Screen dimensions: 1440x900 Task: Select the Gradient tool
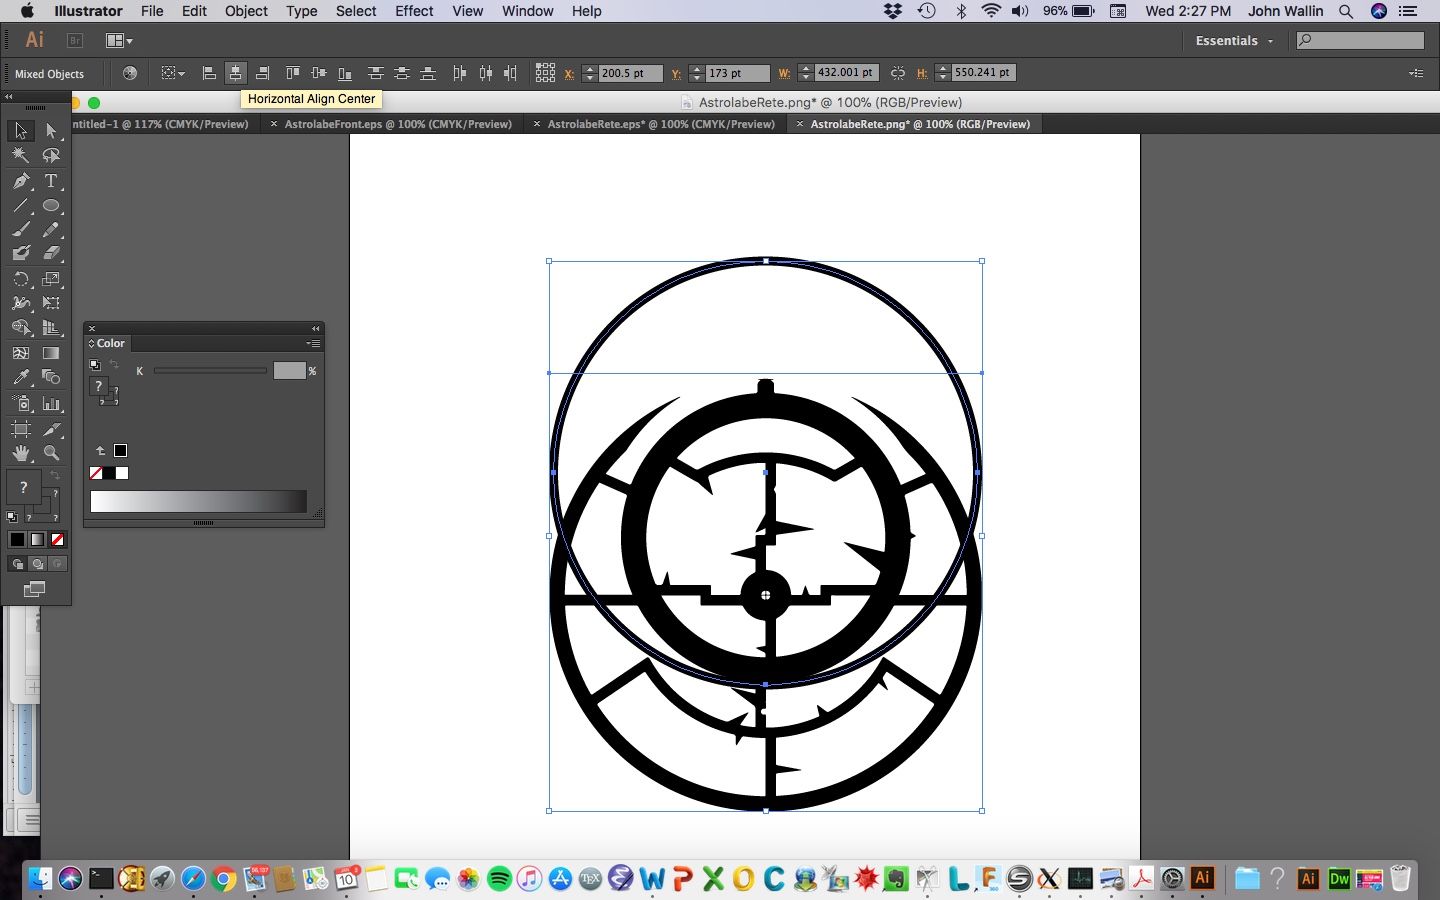(51, 353)
